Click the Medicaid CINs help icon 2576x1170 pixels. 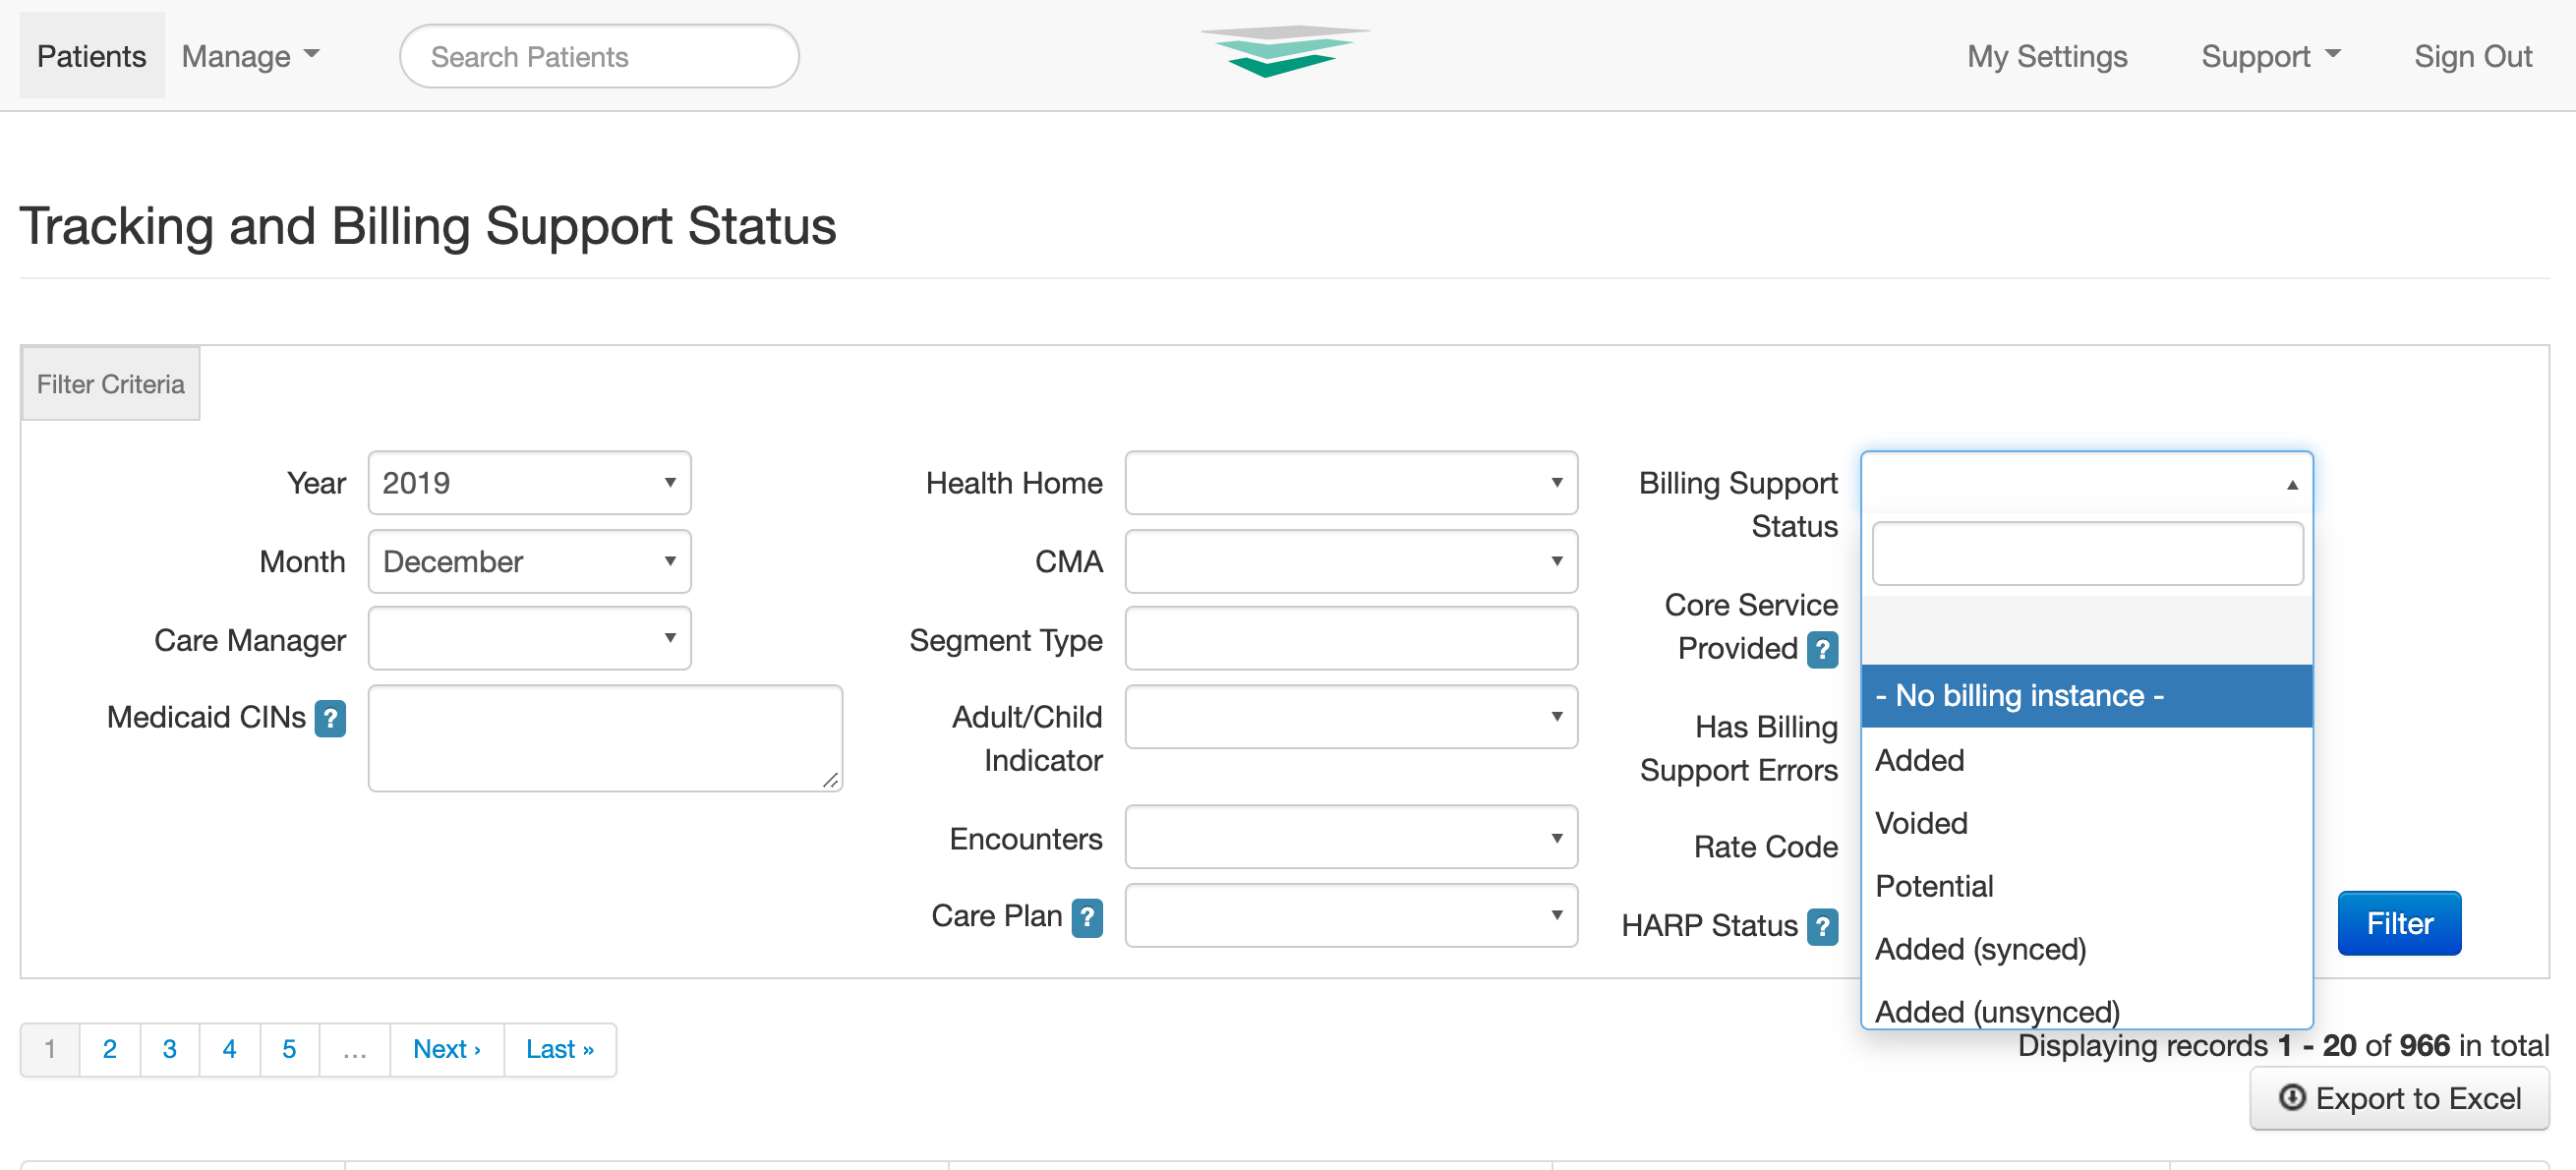pos(329,718)
